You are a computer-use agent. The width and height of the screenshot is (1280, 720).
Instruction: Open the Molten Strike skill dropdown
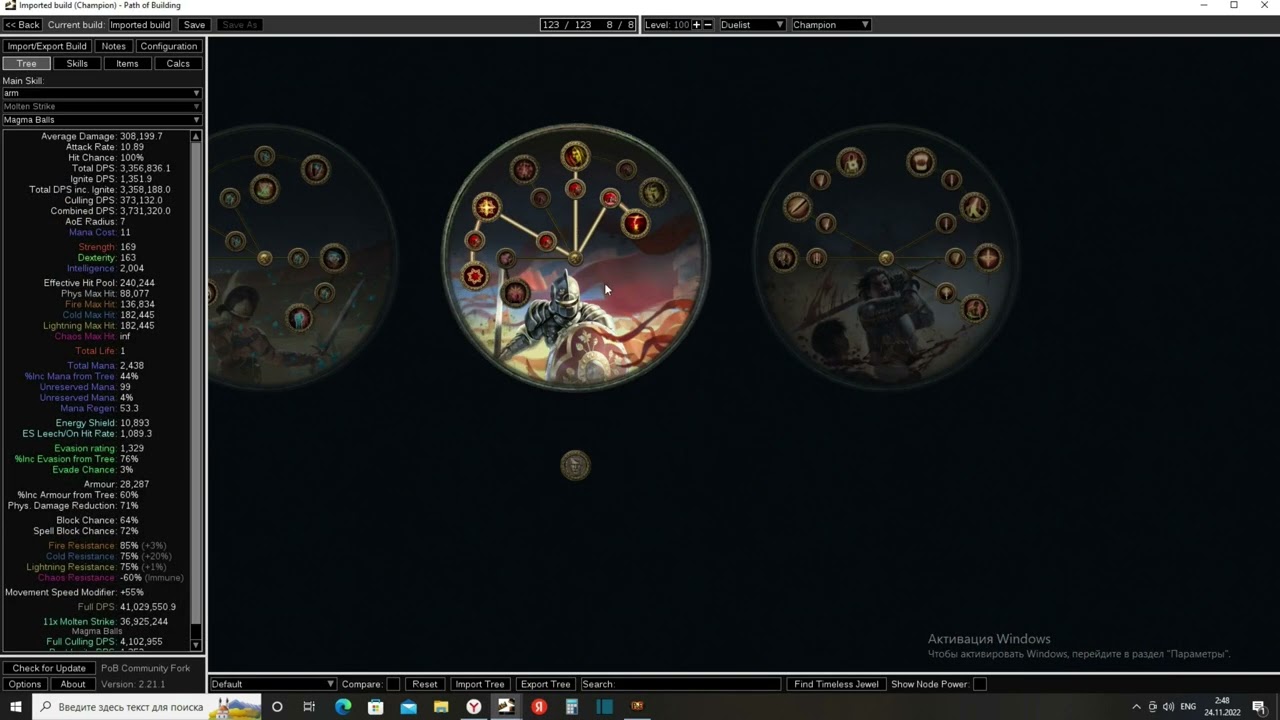tap(101, 106)
